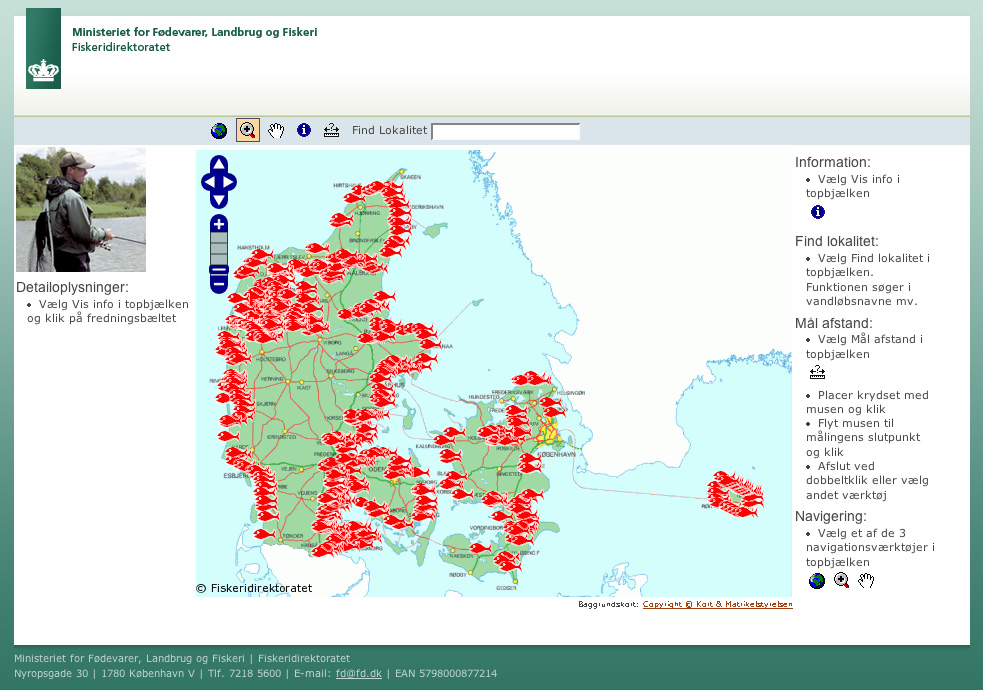This screenshot has width=983, height=690.
Task: Click the SKAGEN label on the map
Action: coord(411,177)
